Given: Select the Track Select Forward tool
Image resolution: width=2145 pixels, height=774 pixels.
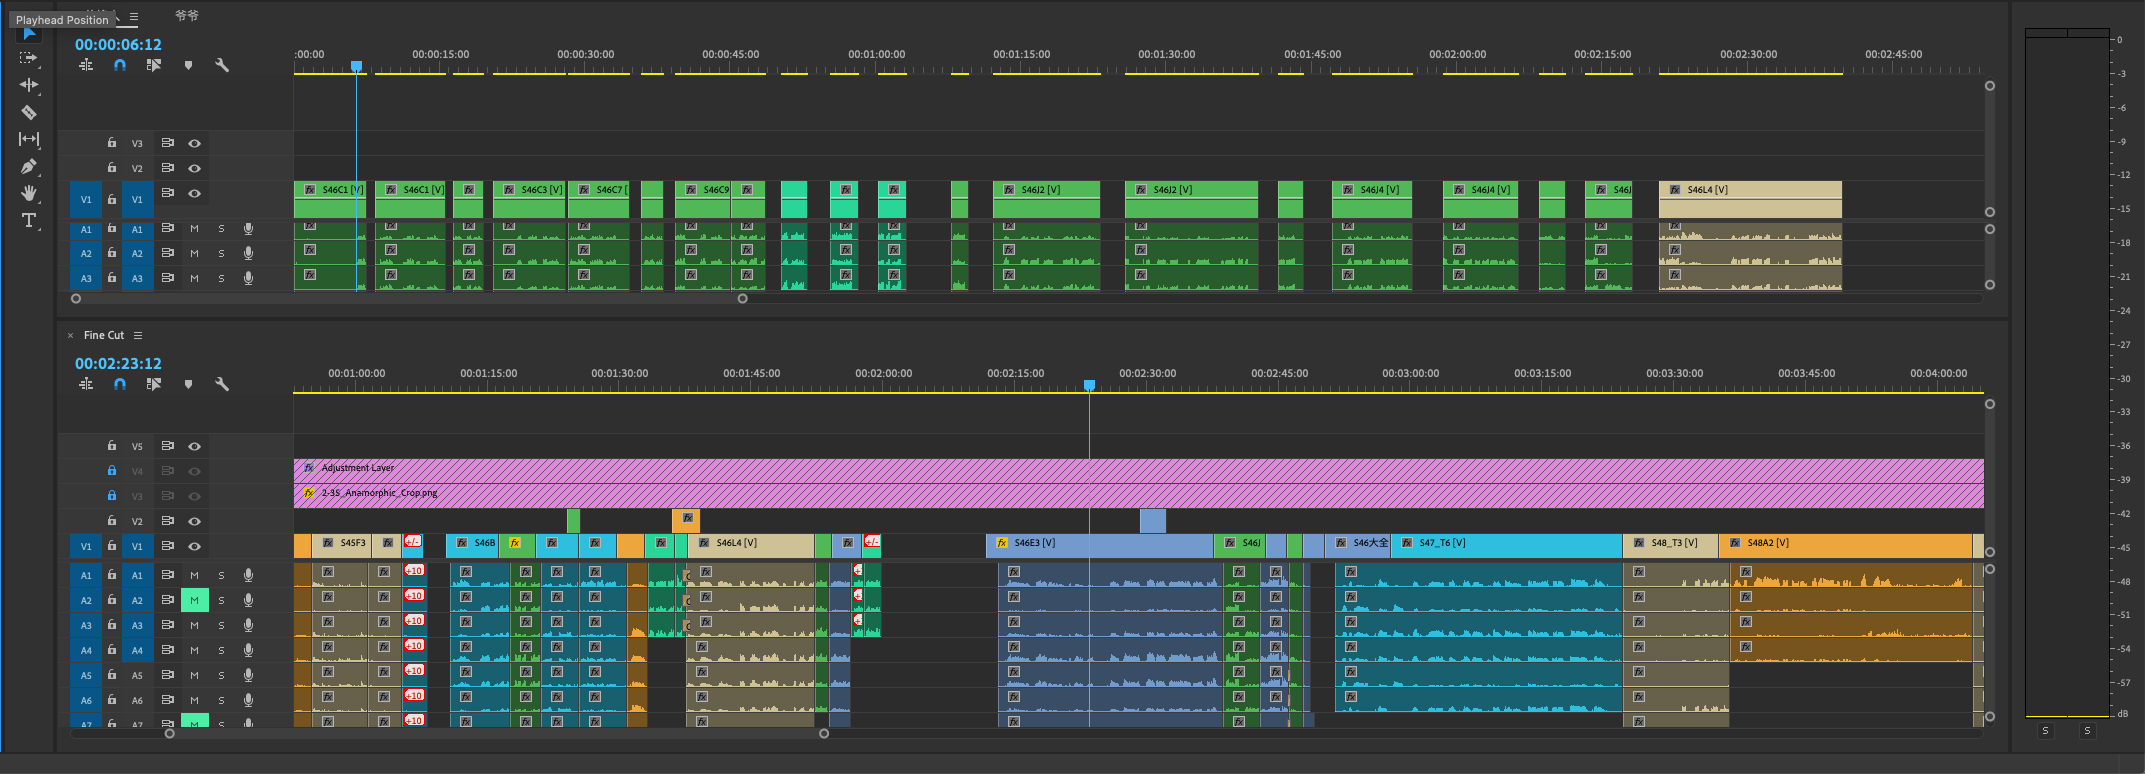Looking at the screenshot, I should (x=29, y=58).
